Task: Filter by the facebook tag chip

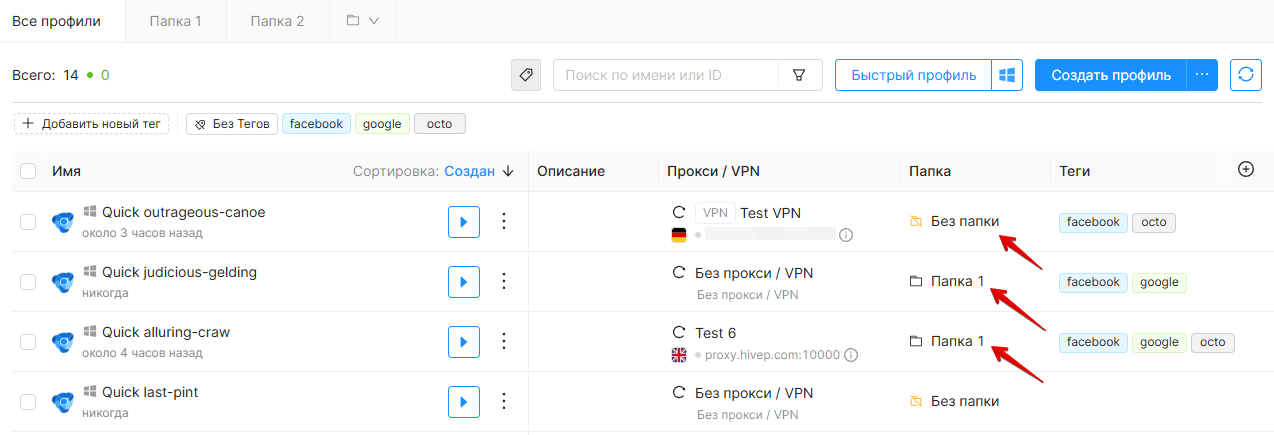Action: 316,124
